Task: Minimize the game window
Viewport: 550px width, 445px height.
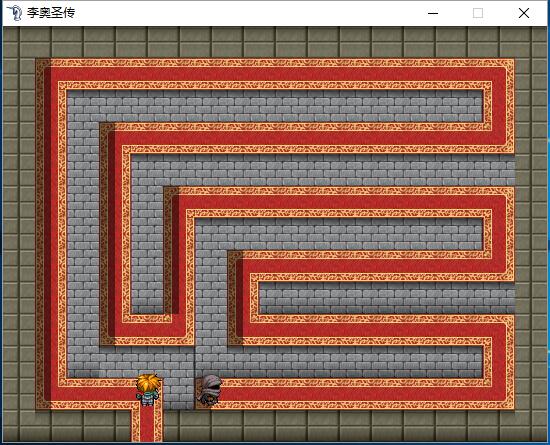Action: click(433, 13)
